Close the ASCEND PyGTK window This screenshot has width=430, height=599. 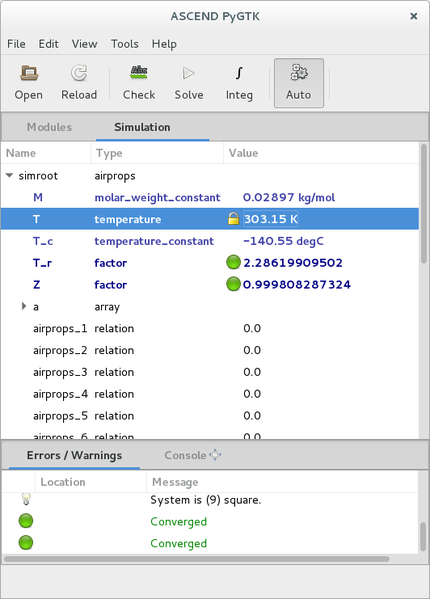coord(414,16)
